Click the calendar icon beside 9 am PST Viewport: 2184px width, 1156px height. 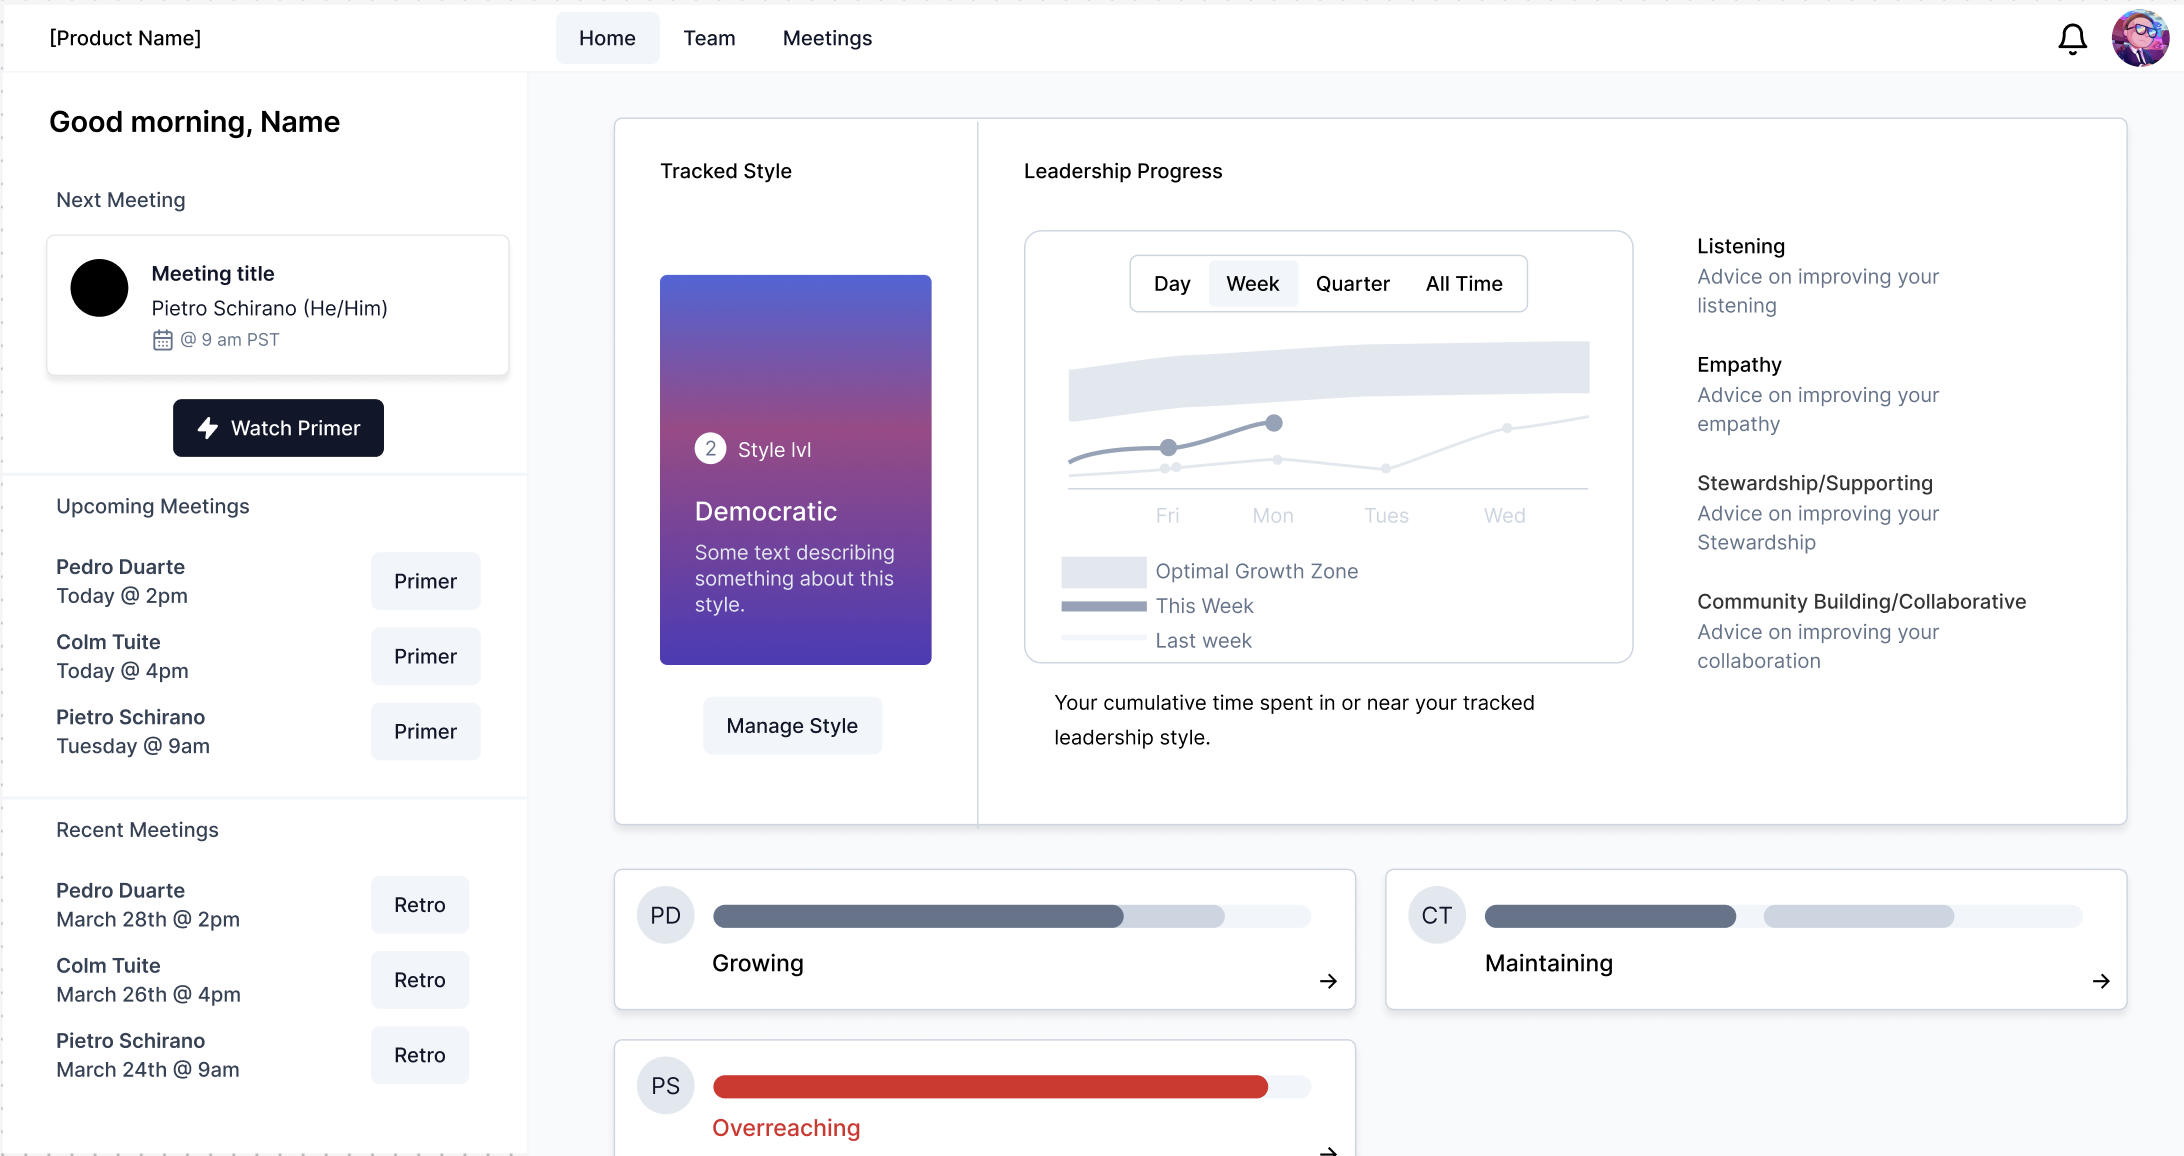tap(163, 340)
